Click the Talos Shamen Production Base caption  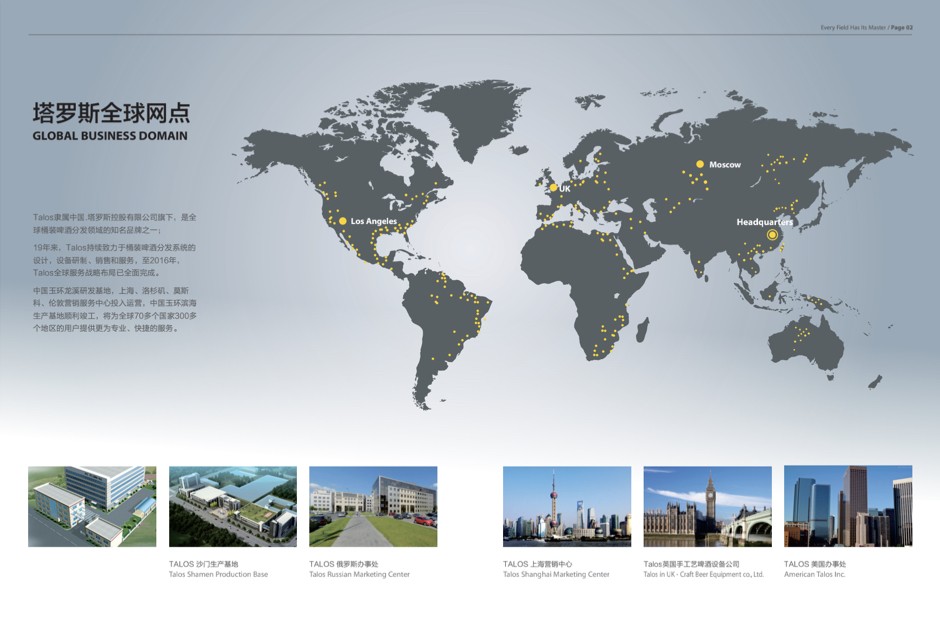[218, 574]
